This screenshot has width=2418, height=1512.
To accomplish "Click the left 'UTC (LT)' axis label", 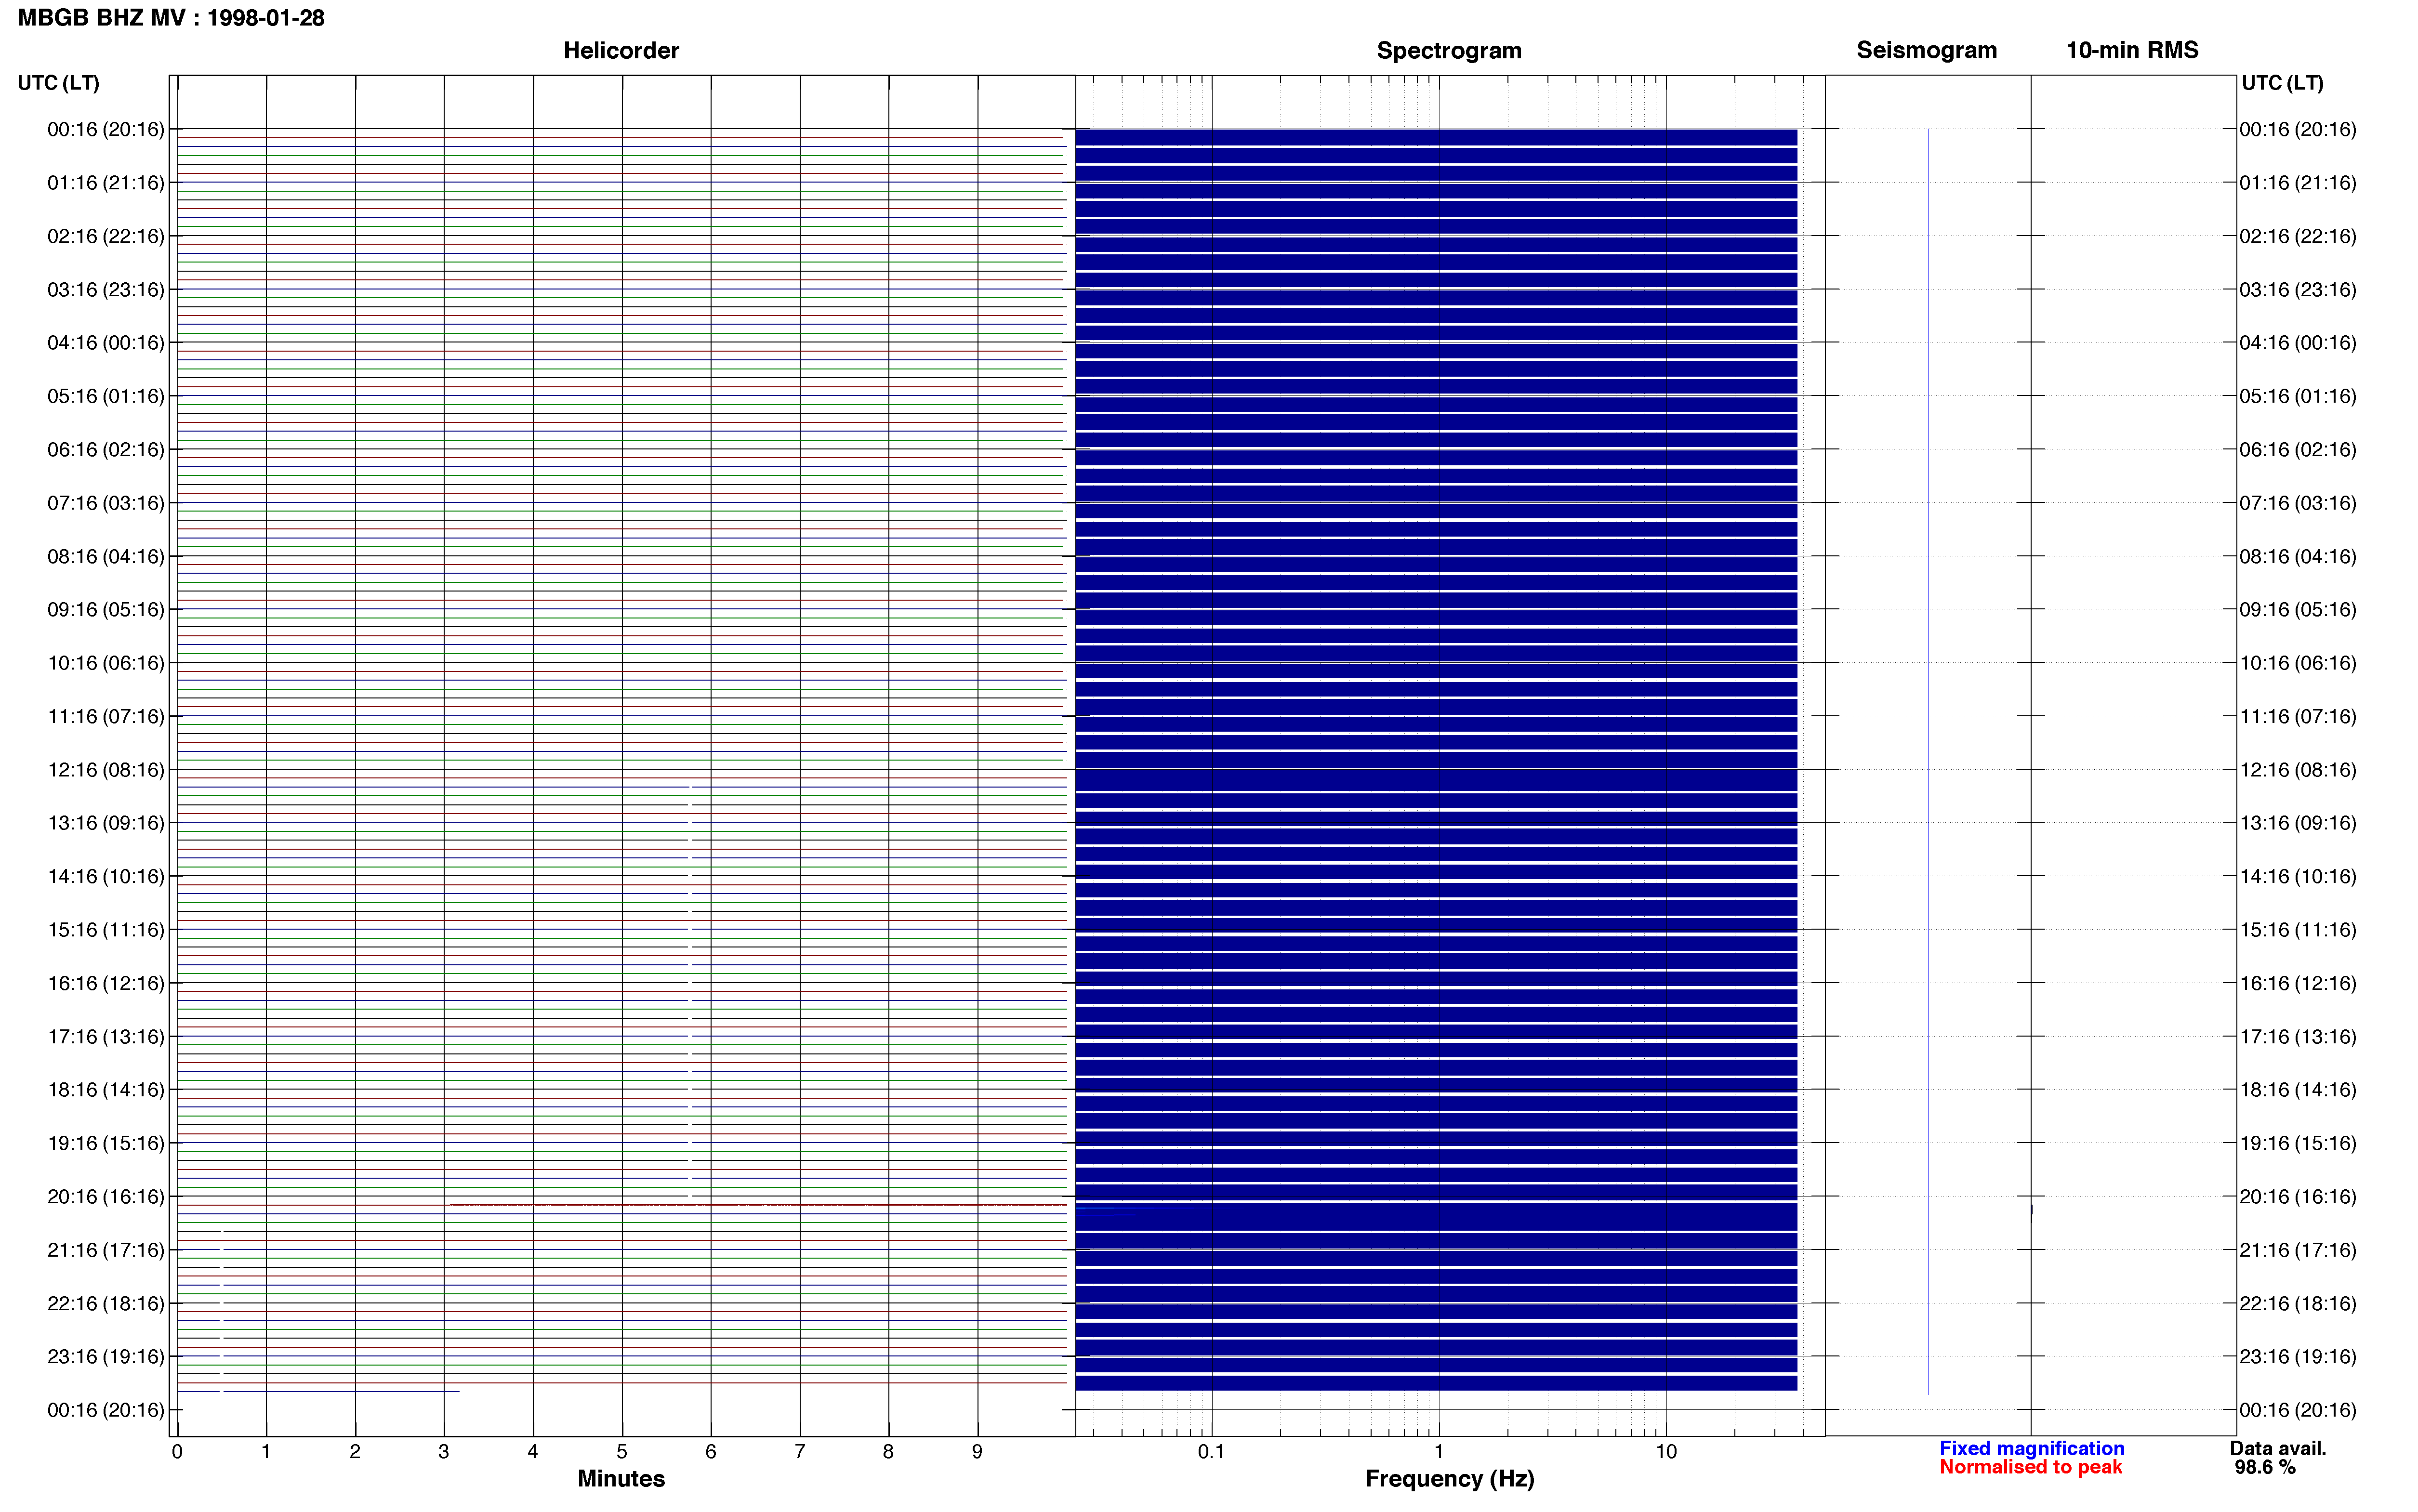I will click(x=58, y=83).
